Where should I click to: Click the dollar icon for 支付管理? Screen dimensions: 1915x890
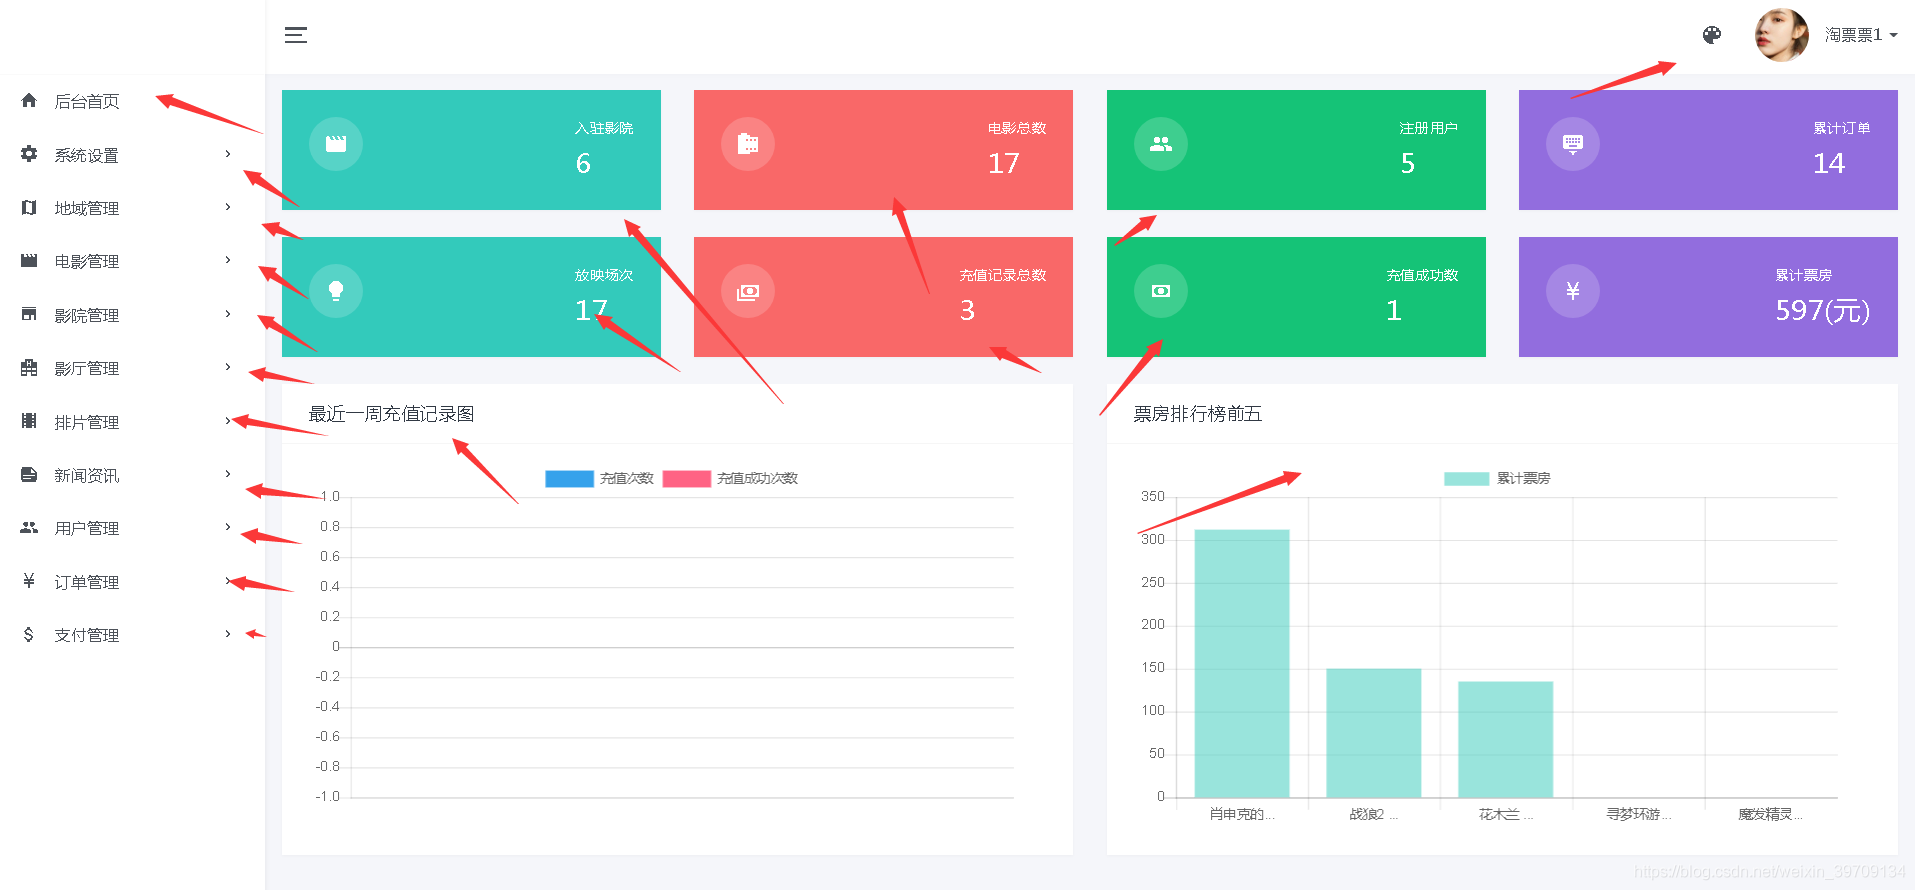point(29,635)
